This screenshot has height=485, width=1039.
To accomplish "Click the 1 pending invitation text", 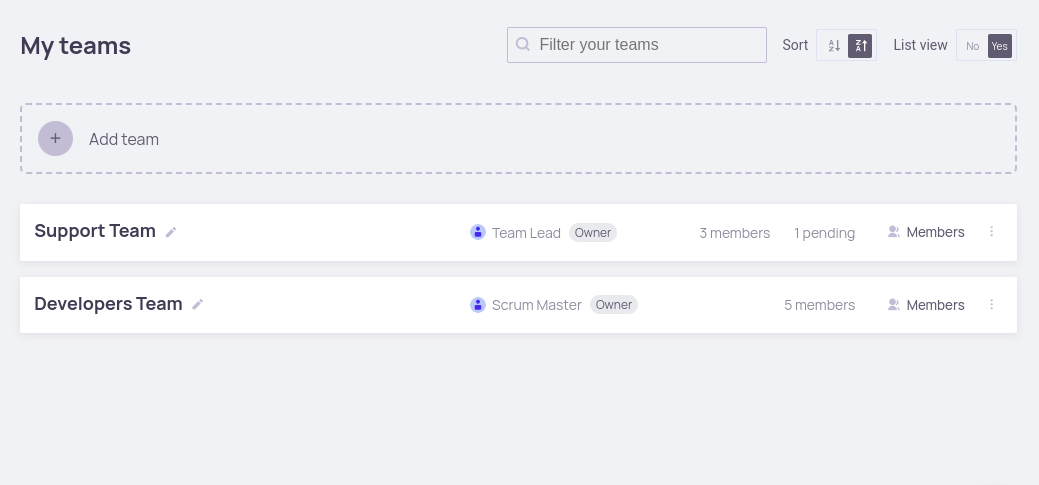I will [824, 233].
